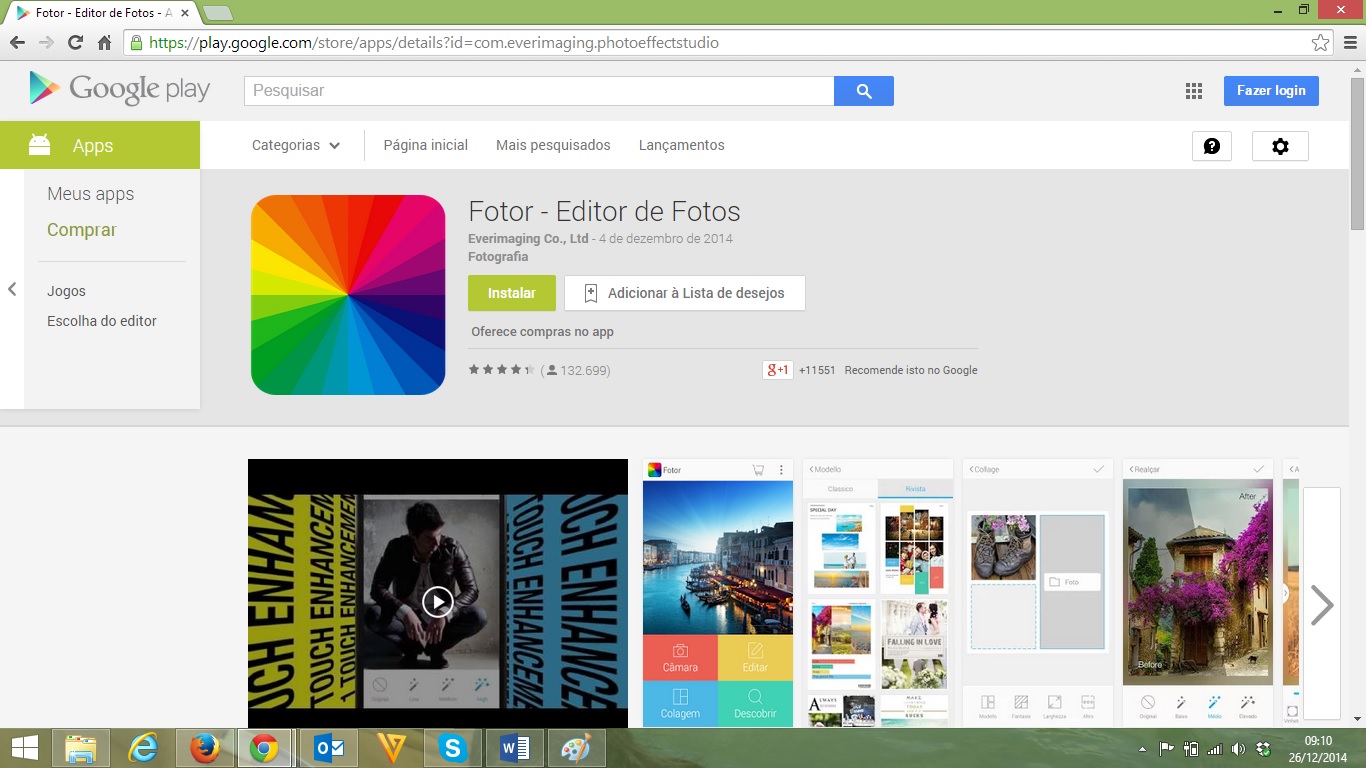Screen dimensions: 1366x768
Task: Click the Google +1 button
Action: click(777, 370)
